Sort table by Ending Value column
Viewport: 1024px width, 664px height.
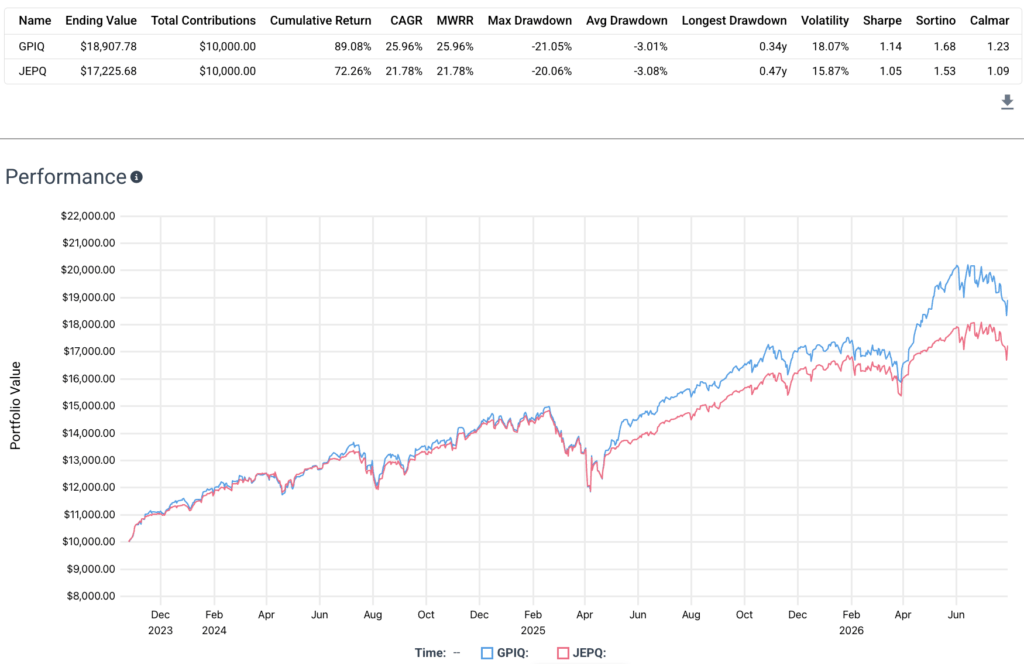101,20
